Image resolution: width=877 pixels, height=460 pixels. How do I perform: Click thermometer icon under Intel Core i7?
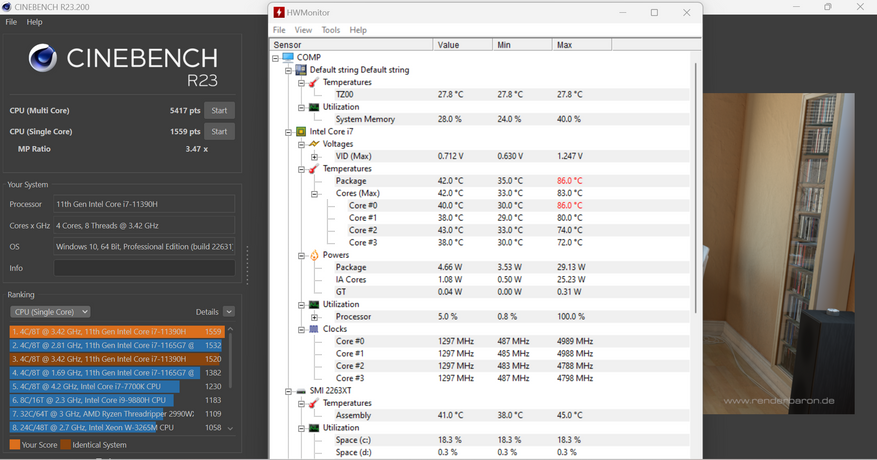pos(314,168)
